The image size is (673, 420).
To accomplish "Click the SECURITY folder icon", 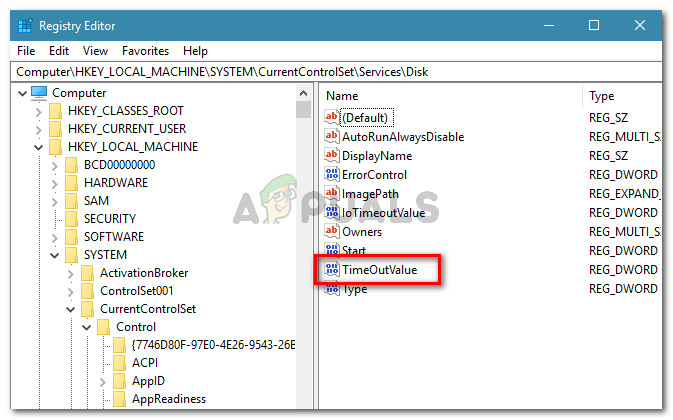I will [x=72, y=219].
